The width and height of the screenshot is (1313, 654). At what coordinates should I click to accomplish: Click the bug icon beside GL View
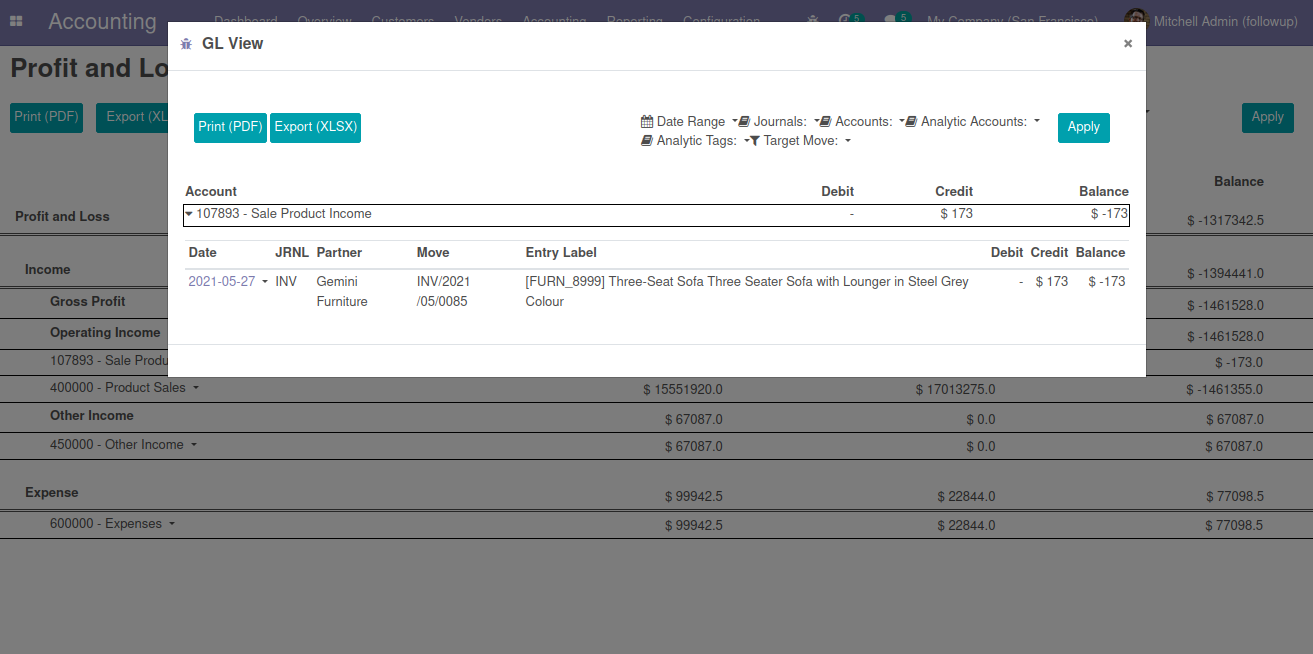tap(186, 44)
